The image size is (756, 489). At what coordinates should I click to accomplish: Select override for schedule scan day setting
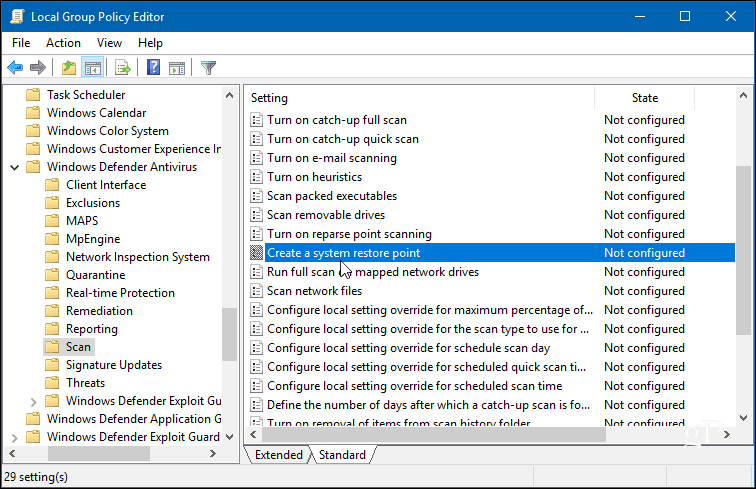pyautogui.click(x=408, y=348)
